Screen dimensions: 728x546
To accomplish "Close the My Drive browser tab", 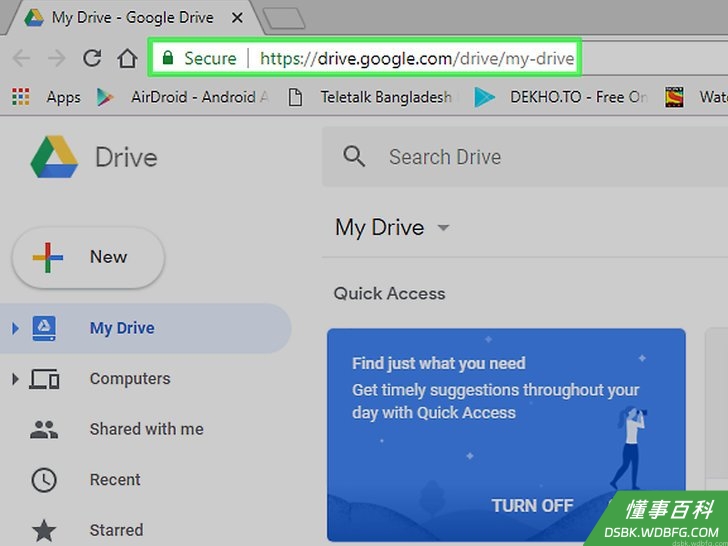I will (237, 18).
